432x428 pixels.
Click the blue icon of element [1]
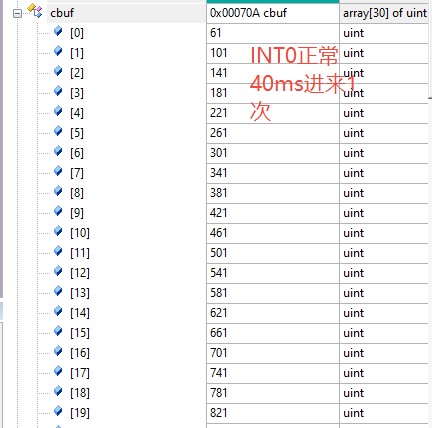coord(58,51)
